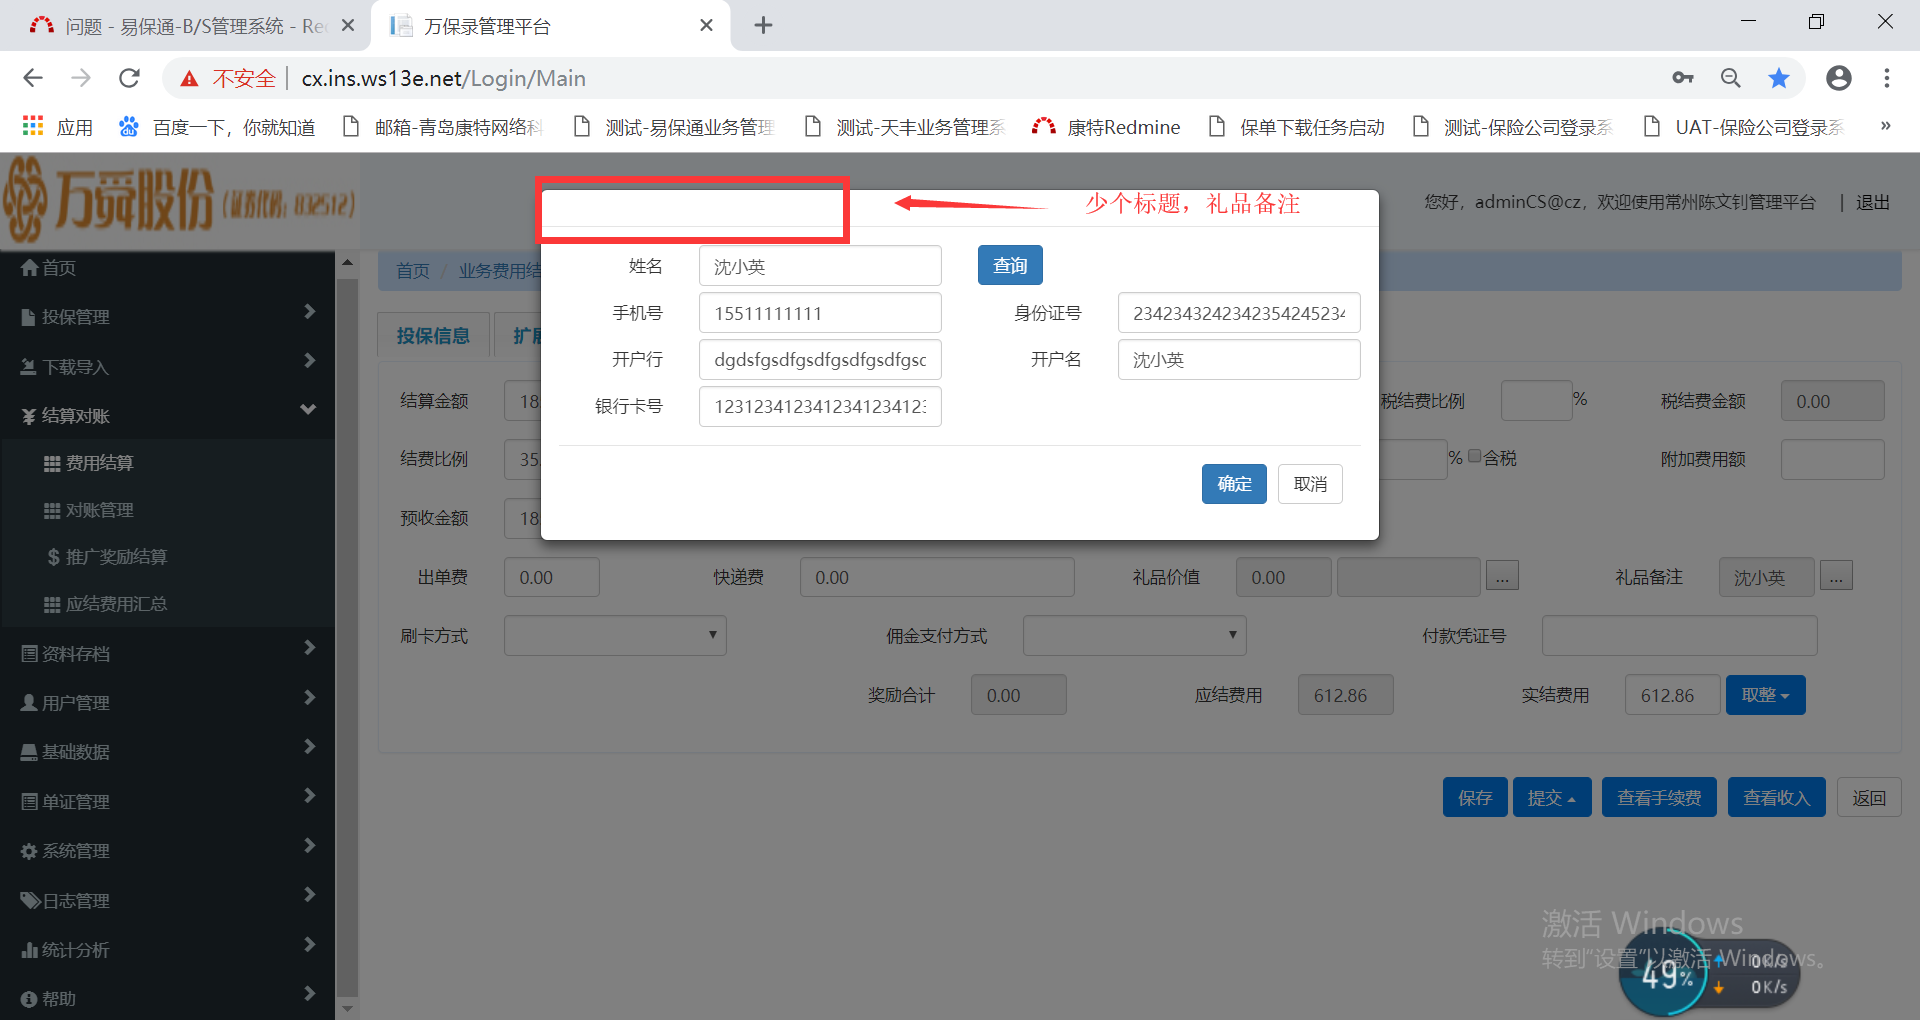
Task: Click the 返回 button
Action: point(1869,797)
